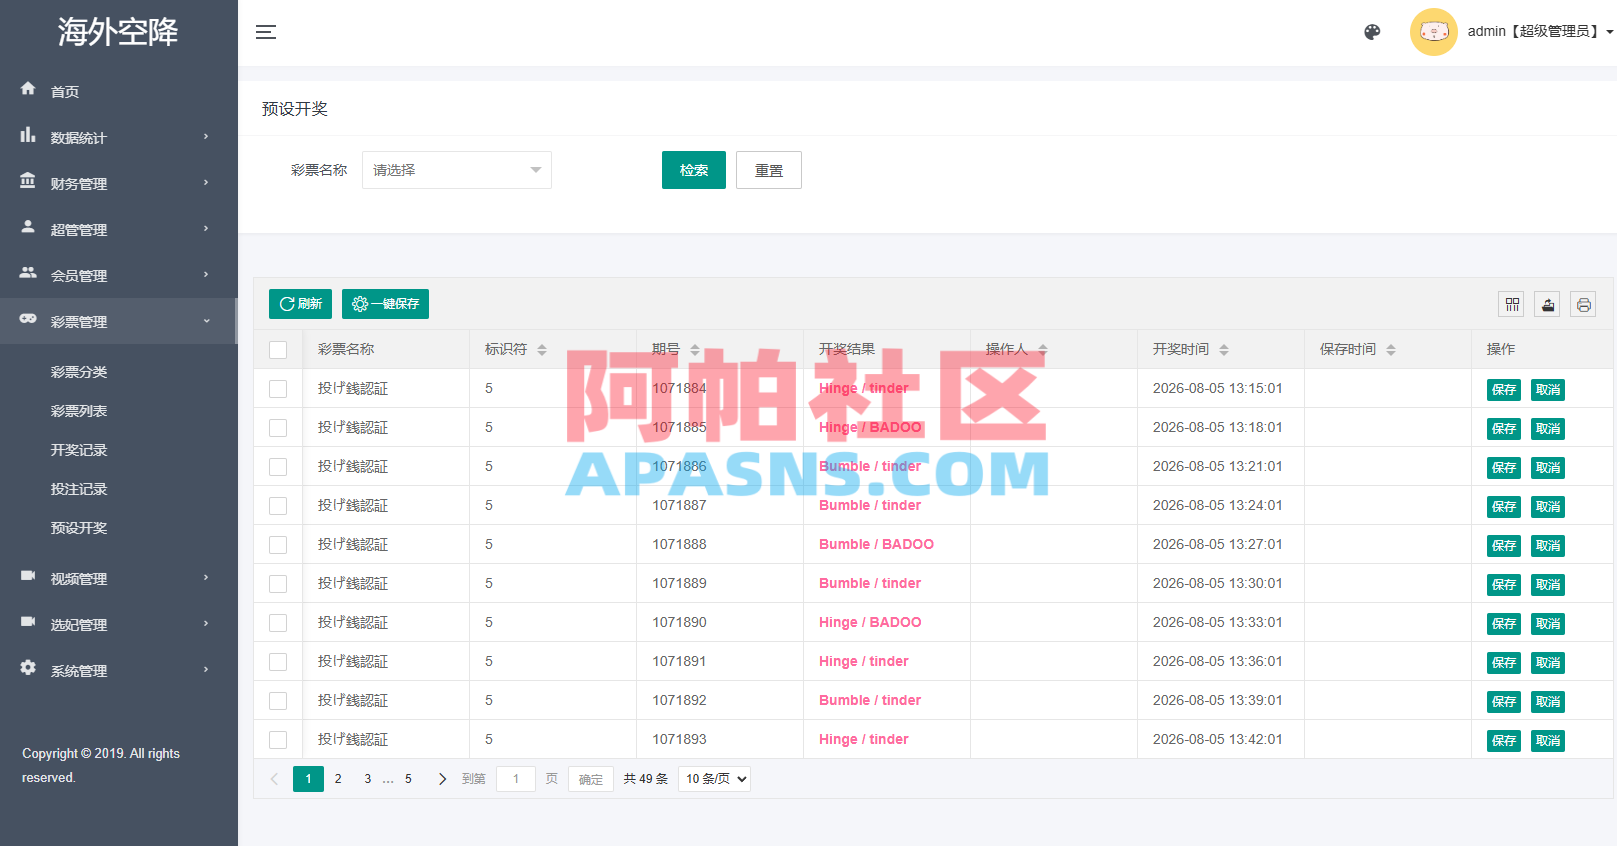This screenshot has height=846, width=1617.
Task: Click the 重置 reset button
Action: 769,170
